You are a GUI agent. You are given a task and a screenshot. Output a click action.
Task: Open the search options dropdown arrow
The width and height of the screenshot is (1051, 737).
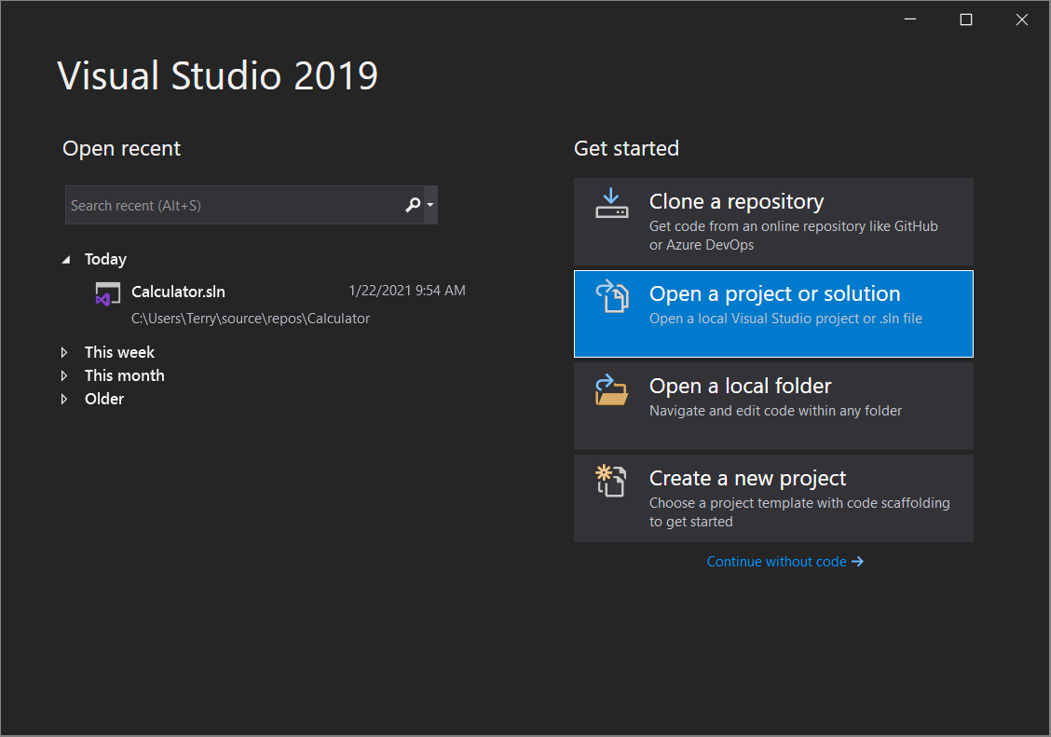430,204
